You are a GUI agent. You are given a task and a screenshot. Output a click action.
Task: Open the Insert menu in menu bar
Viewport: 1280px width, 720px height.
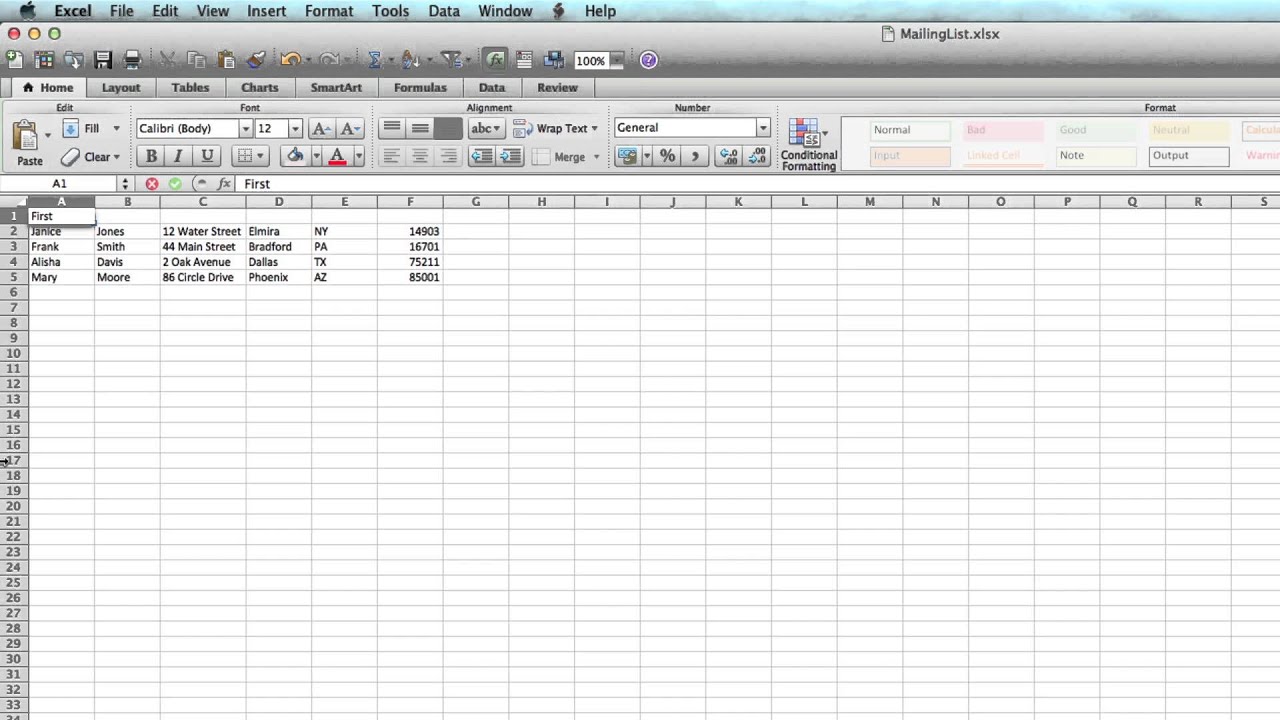click(x=266, y=11)
